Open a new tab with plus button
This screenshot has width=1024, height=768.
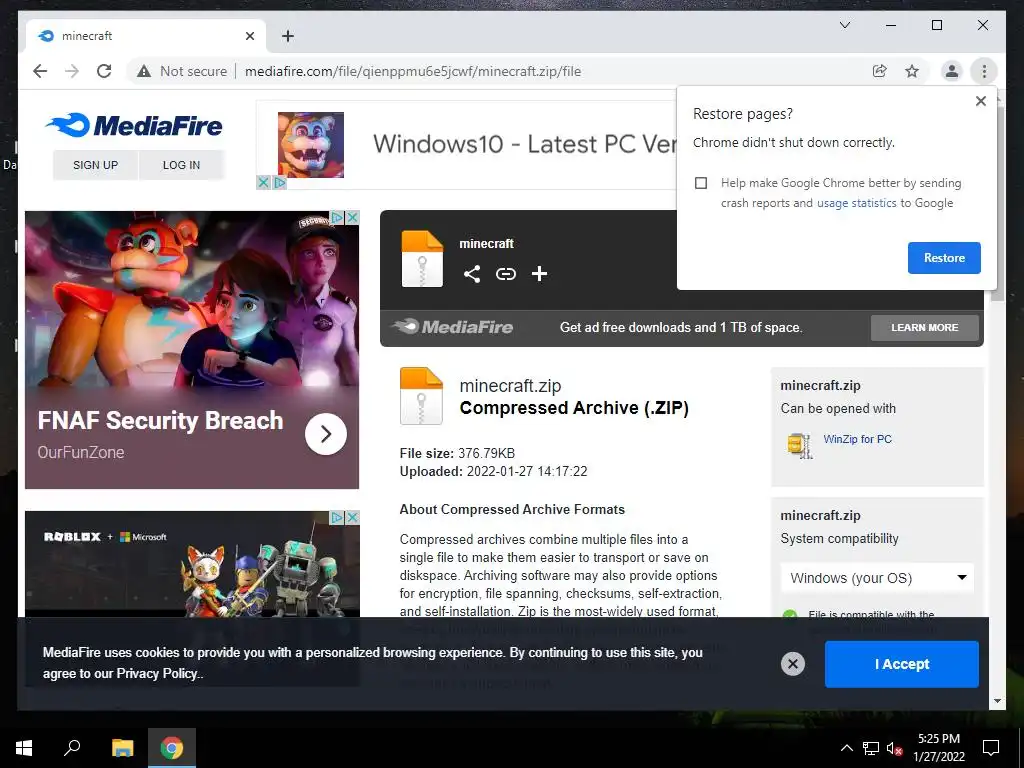click(x=288, y=36)
